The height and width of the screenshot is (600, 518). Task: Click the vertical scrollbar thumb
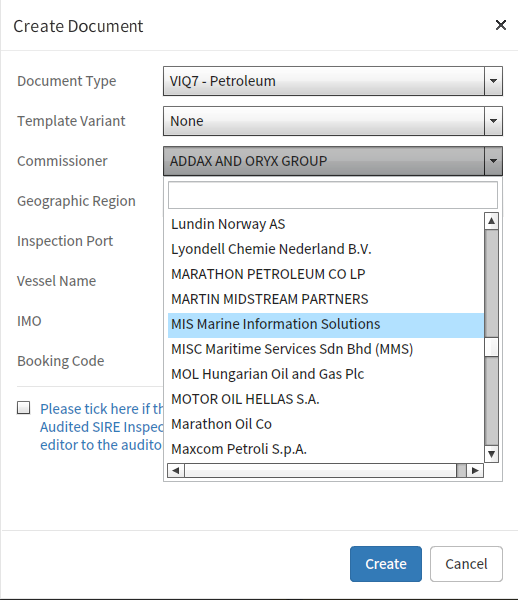(x=491, y=347)
